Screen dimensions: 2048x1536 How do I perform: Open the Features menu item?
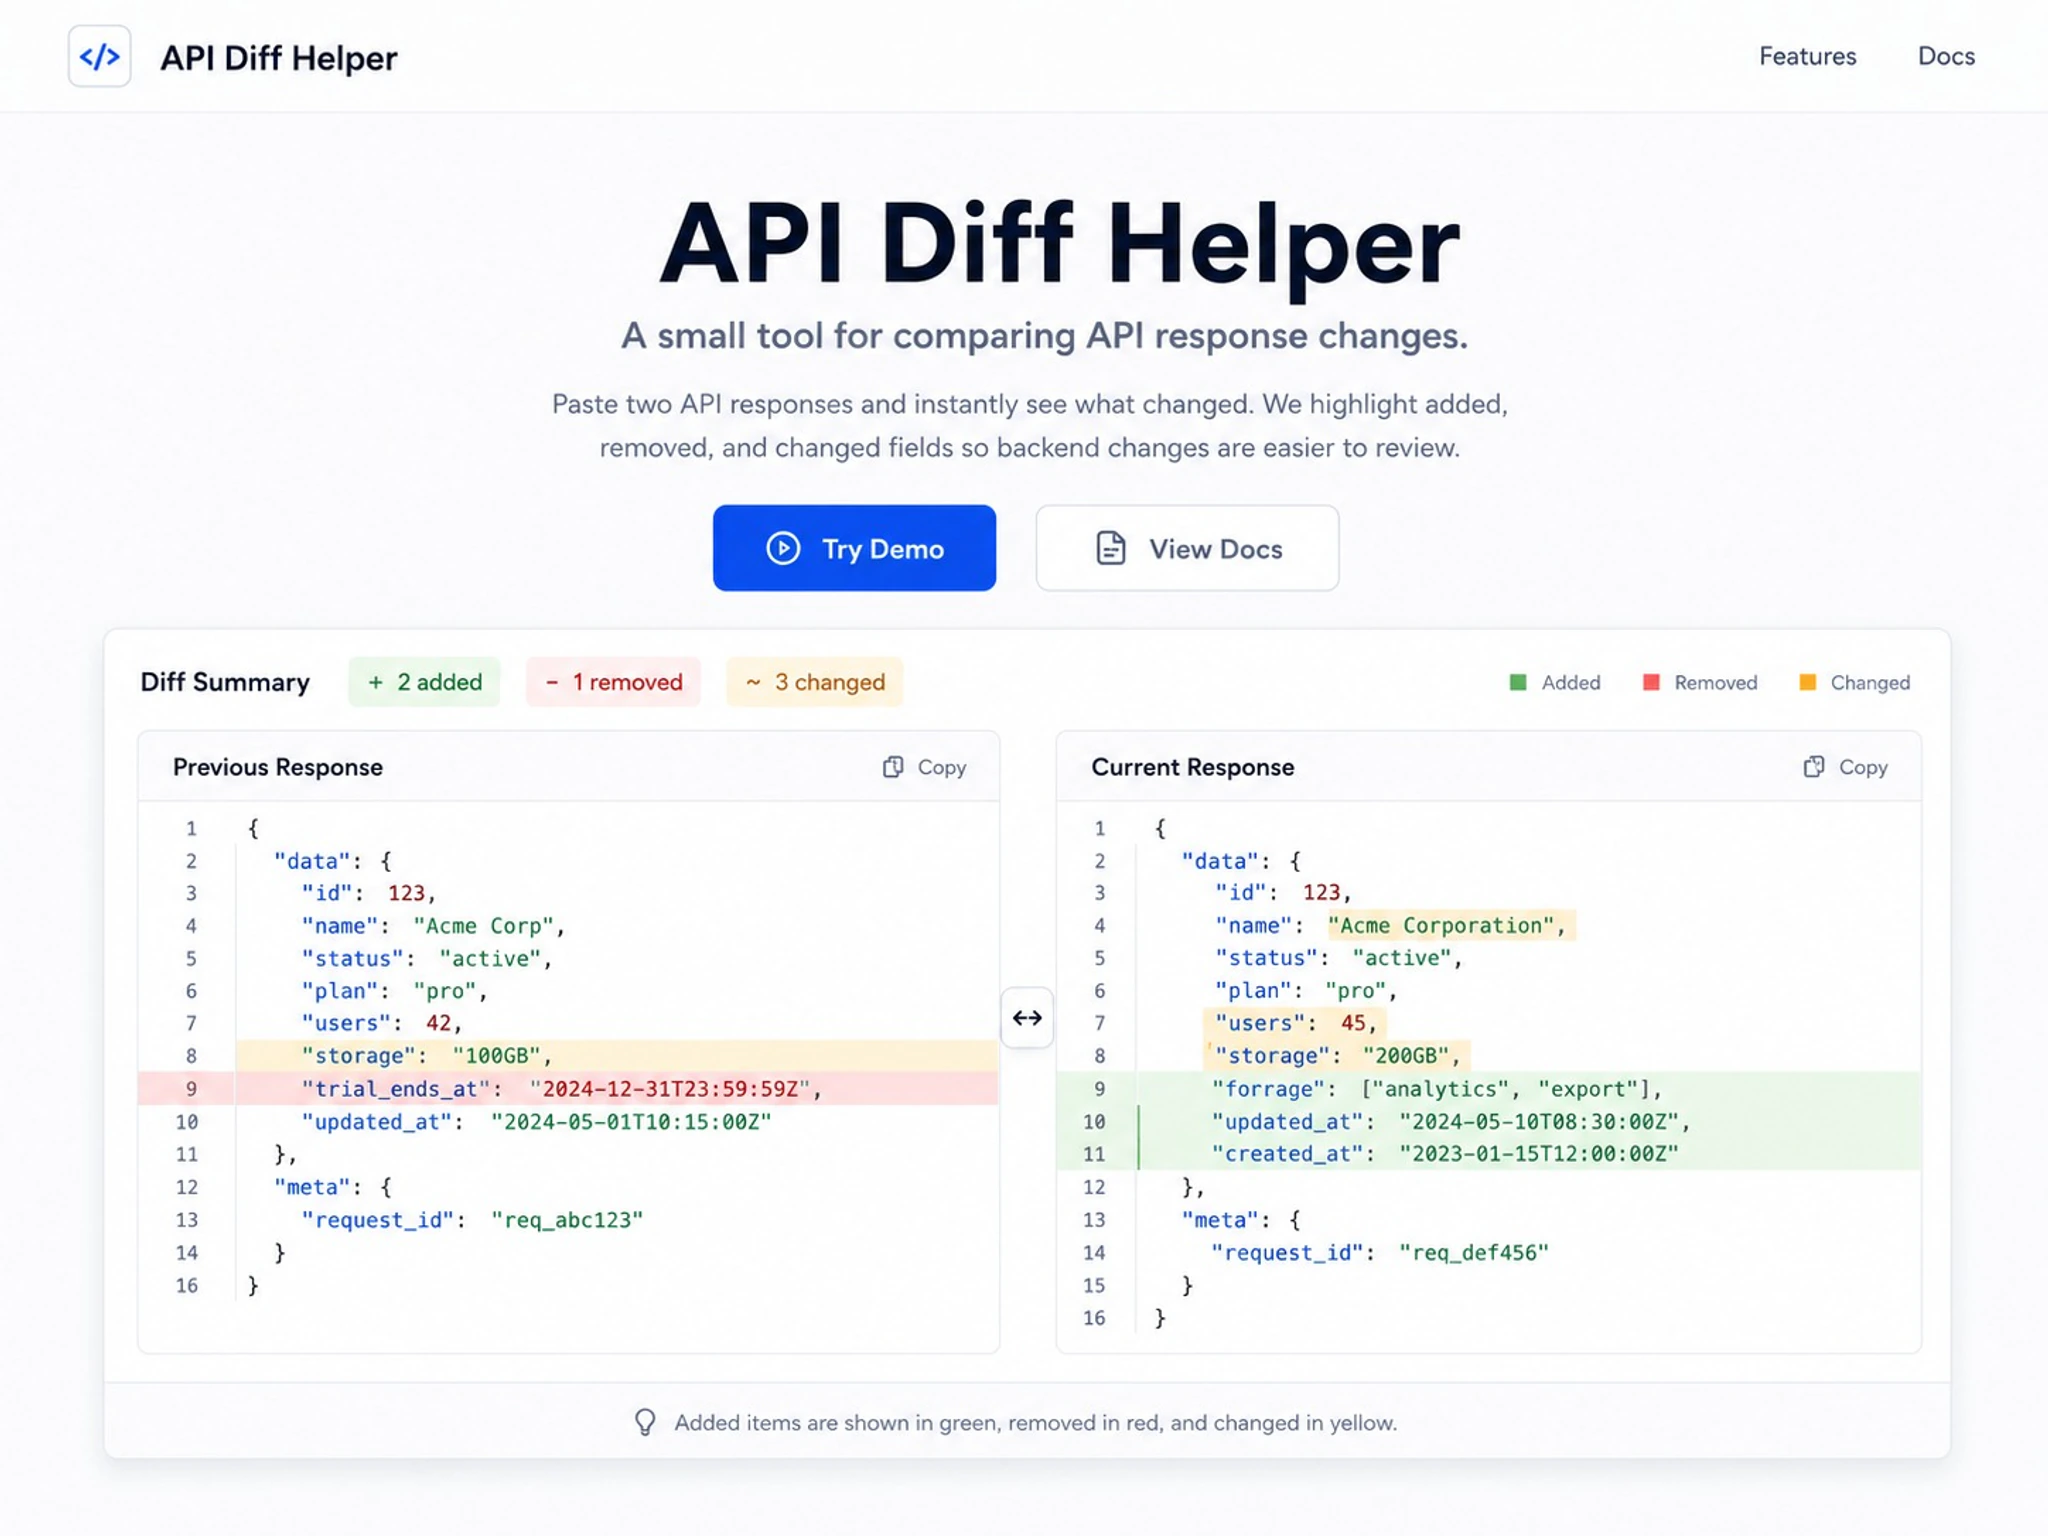[x=1807, y=56]
